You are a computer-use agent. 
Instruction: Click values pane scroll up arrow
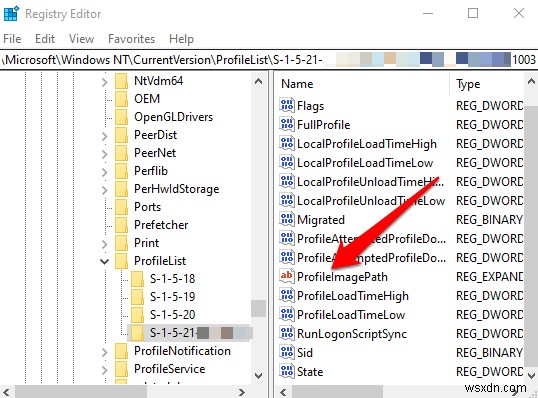pos(531,81)
